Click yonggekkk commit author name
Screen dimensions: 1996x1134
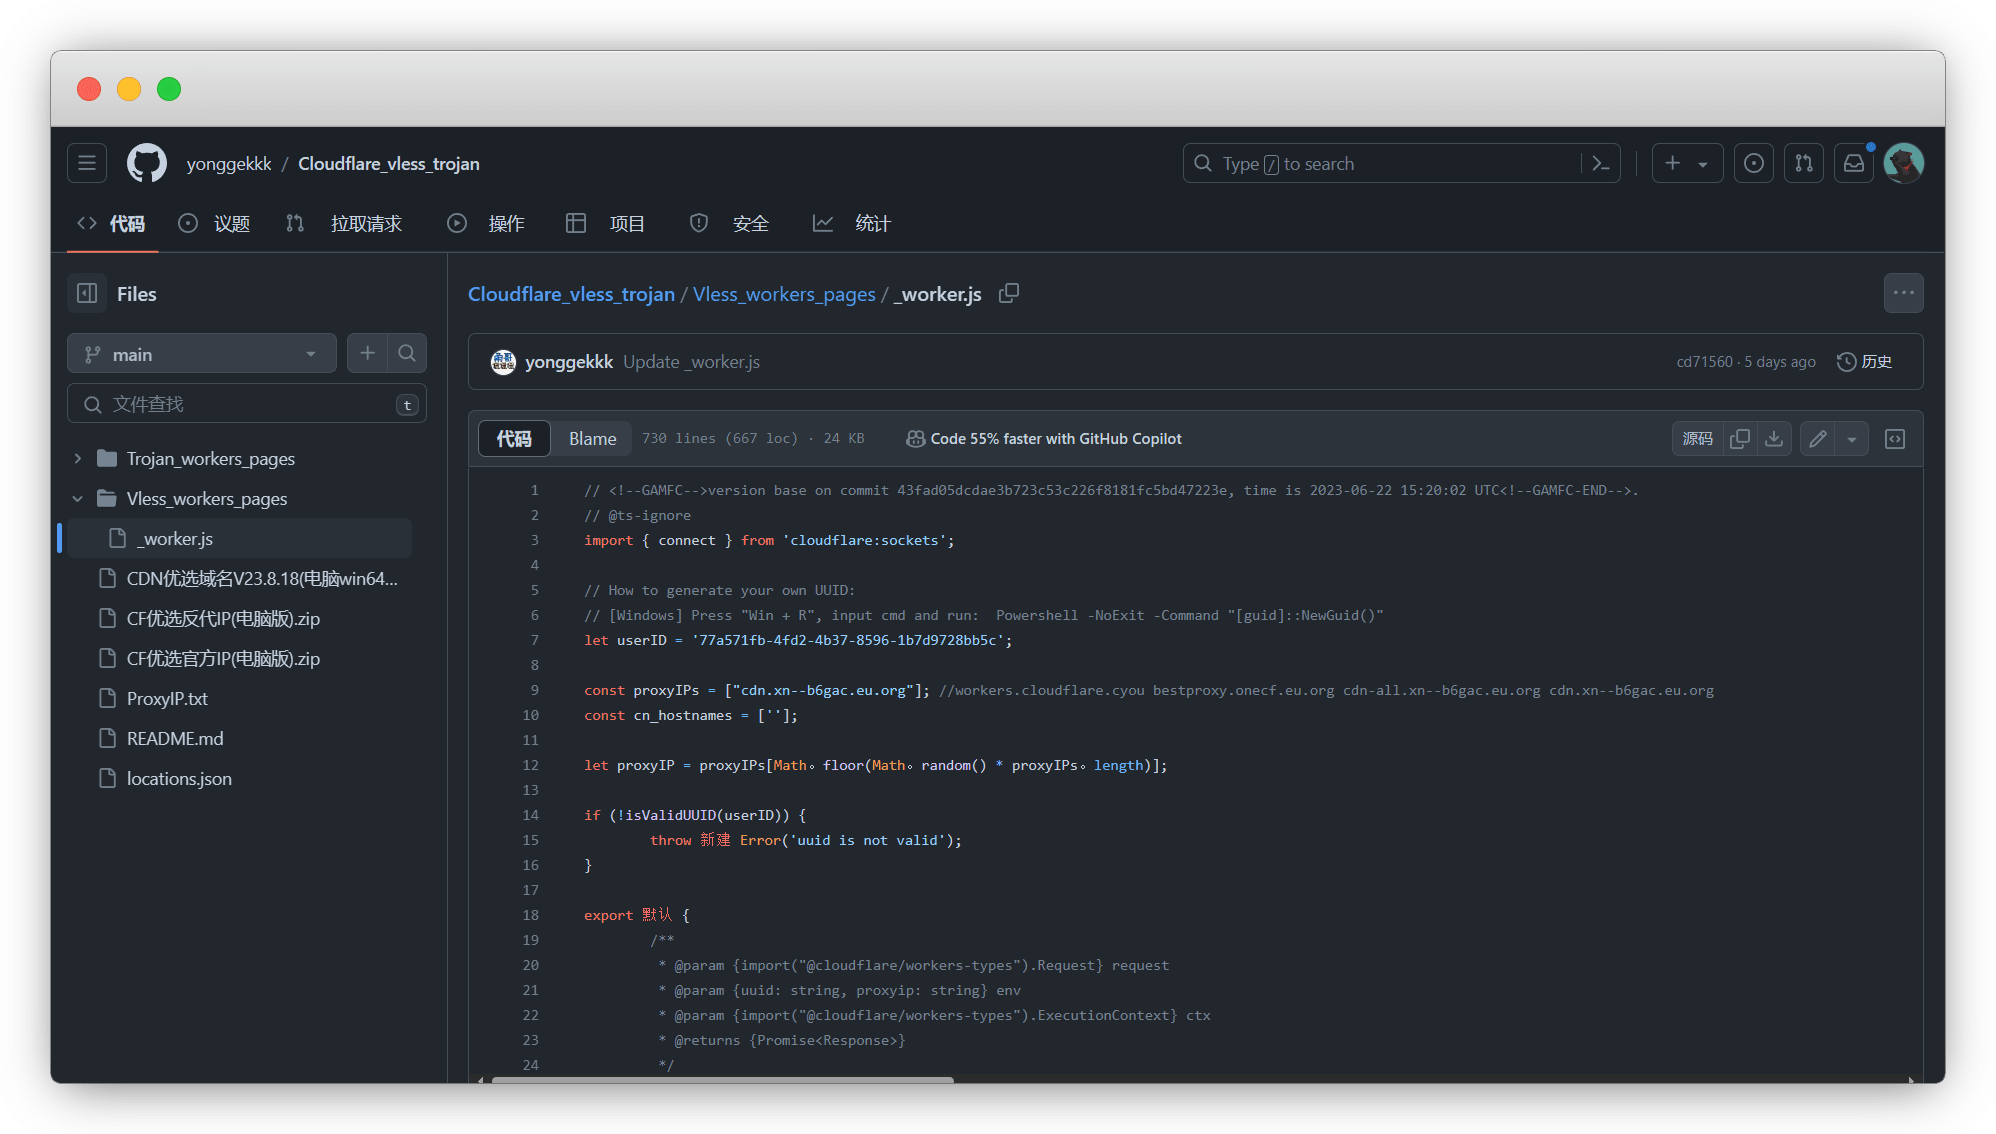pos(568,361)
